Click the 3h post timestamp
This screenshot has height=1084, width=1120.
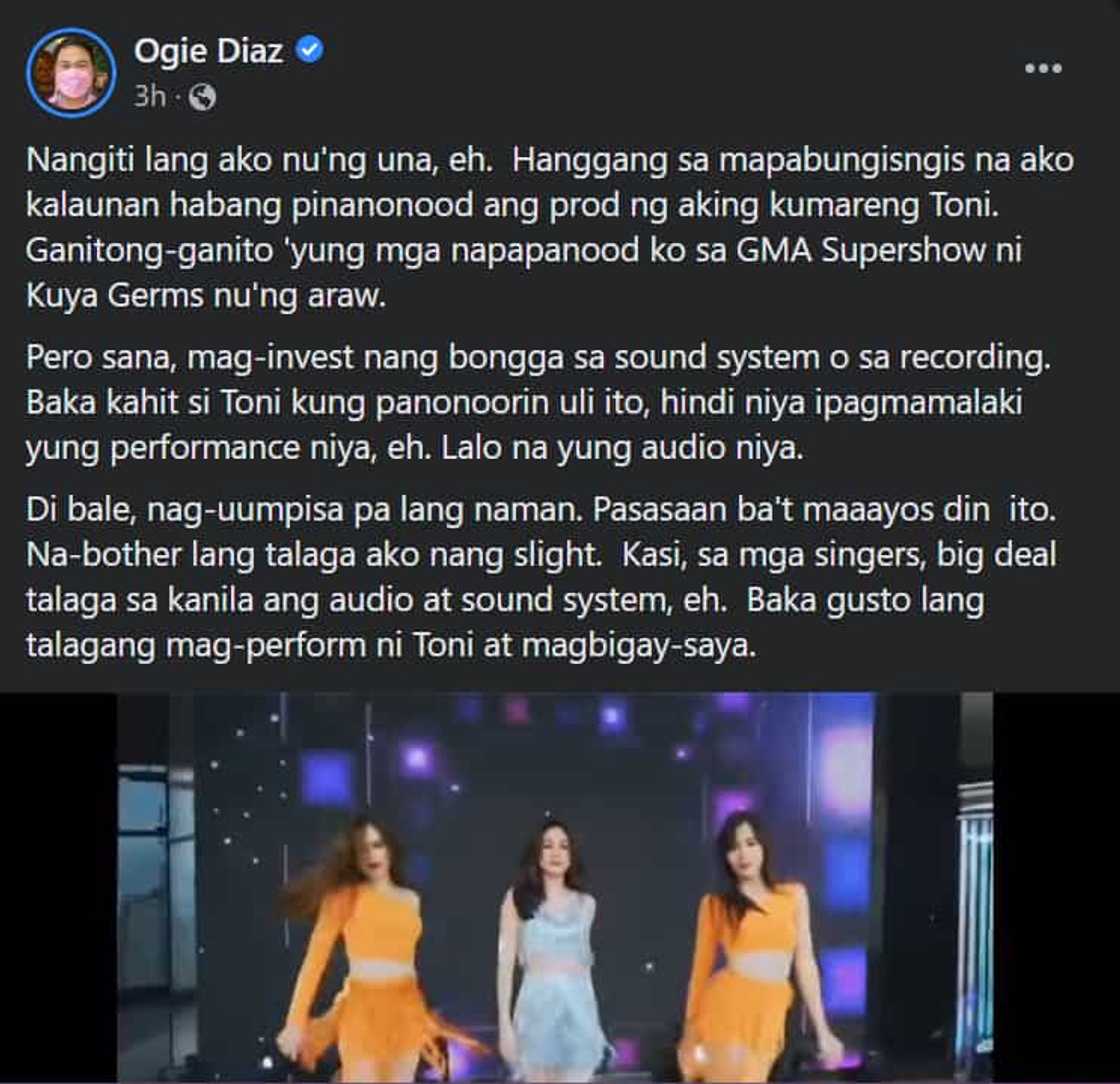pyautogui.click(x=150, y=96)
